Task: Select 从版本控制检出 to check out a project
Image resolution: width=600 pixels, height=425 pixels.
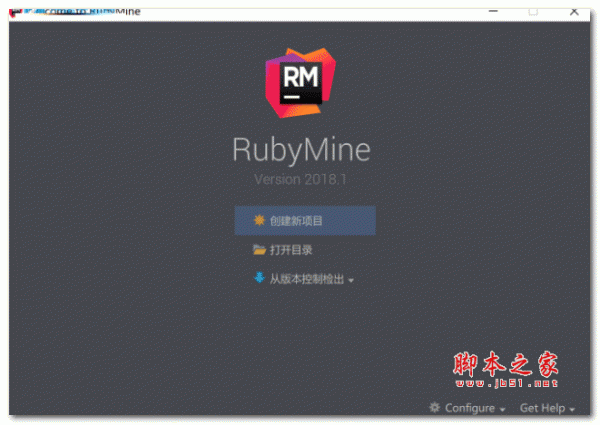Action: coord(307,279)
